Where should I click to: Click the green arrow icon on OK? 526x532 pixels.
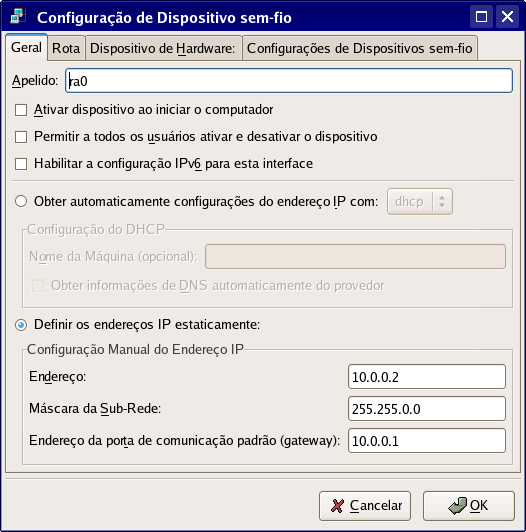tap(457, 506)
